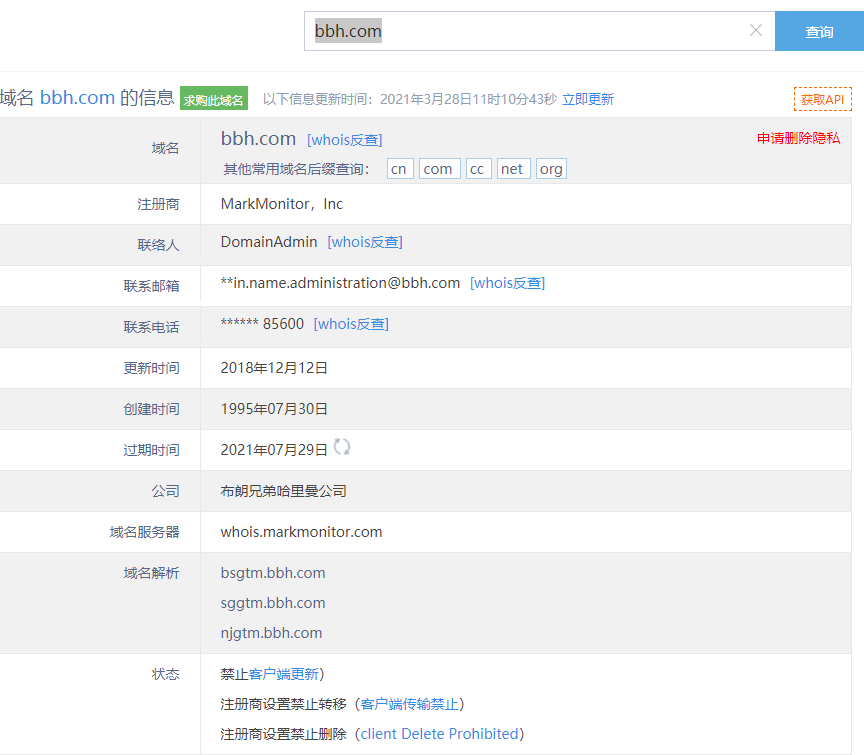Click the green 求购此域名 badge
The width and height of the screenshot is (864, 755).
pyautogui.click(x=214, y=99)
